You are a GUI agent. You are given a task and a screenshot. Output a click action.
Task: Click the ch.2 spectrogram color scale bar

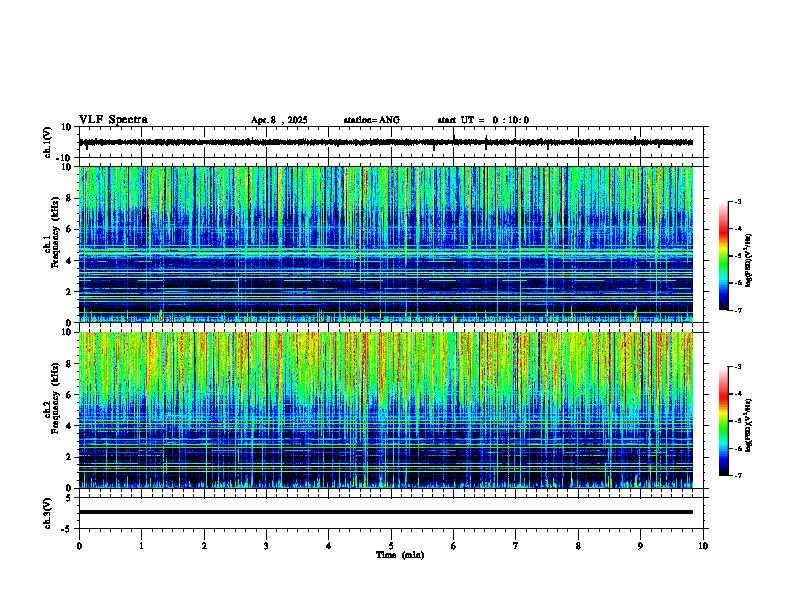(x=724, y=421)
